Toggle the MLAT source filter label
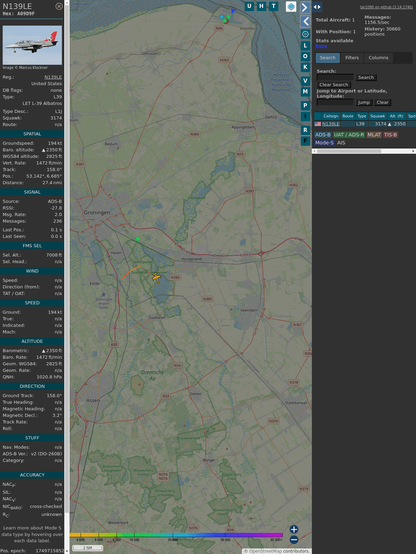The image size is (416, 554). 374,135
